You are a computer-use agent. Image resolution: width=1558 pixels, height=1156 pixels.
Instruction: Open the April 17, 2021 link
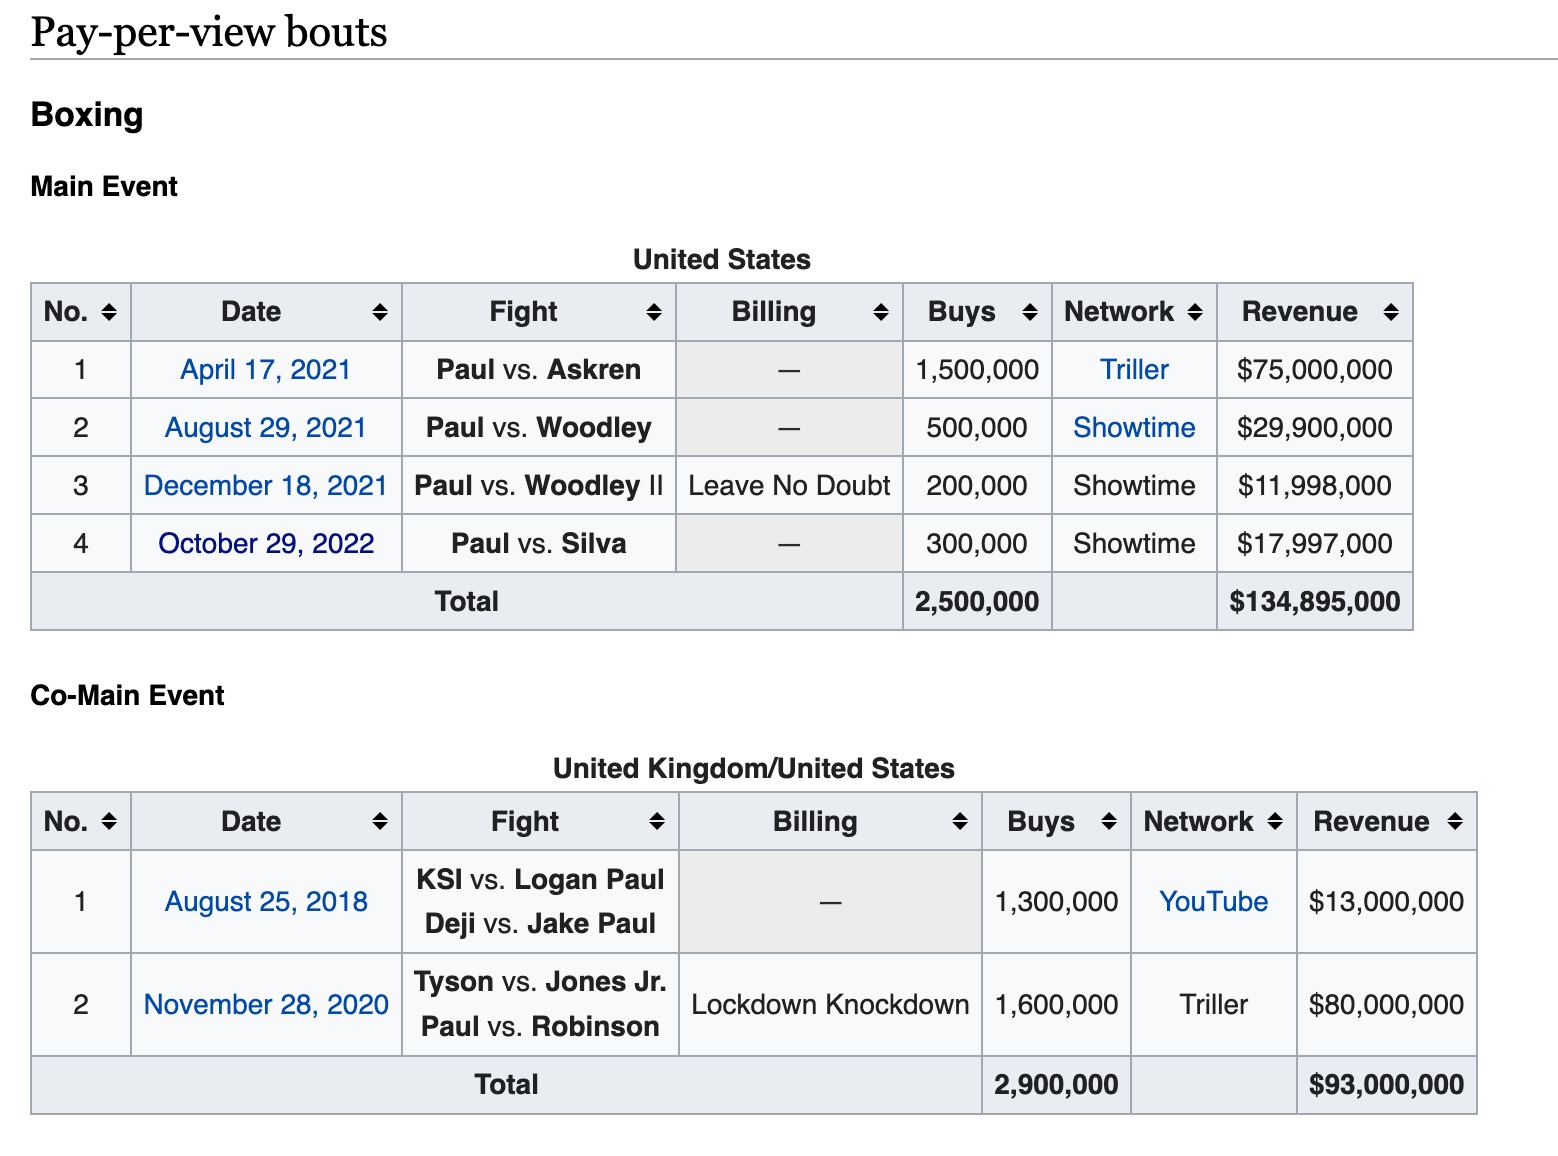[x=265, y=370]
